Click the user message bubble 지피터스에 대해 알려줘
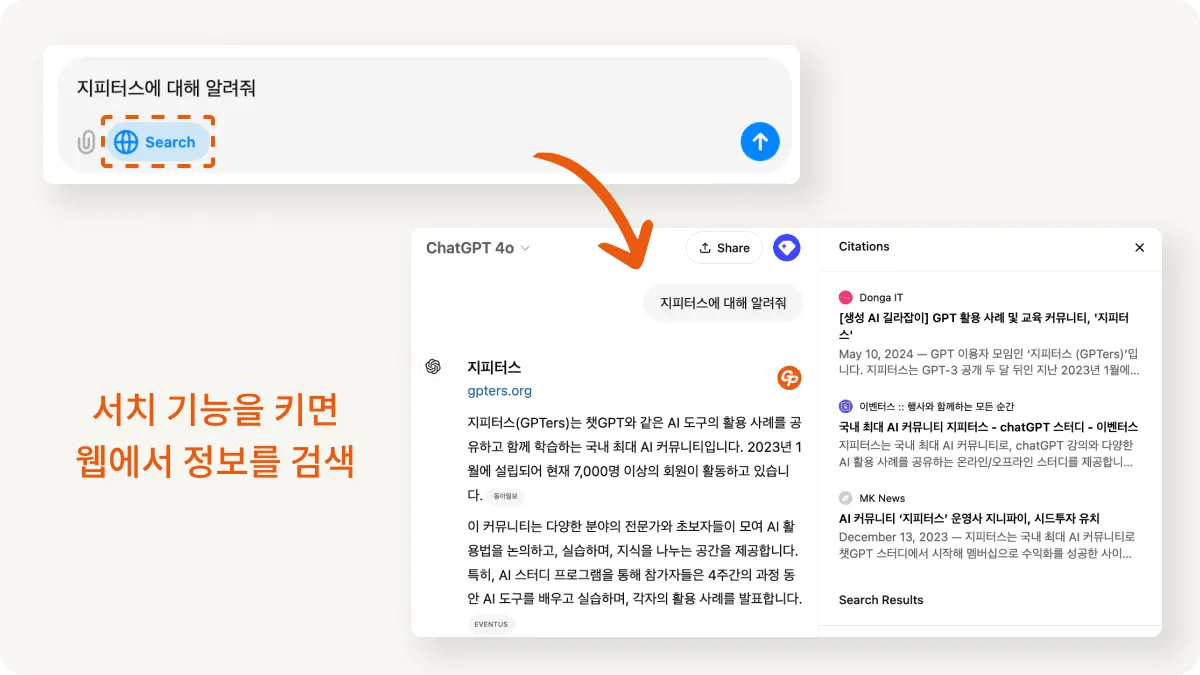This screenshot has height=675, width=1200. point(723,302)
